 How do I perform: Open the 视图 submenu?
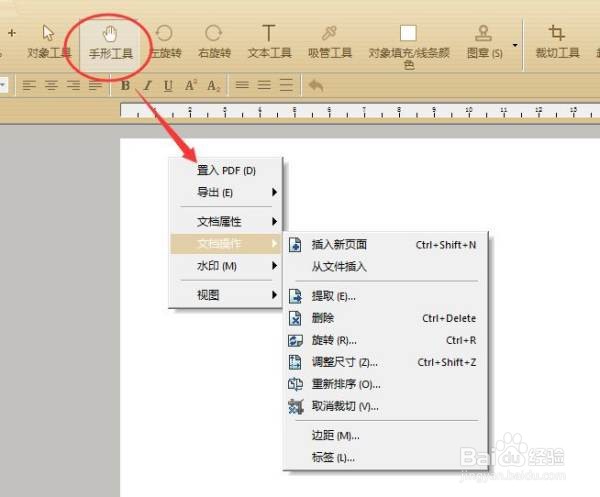226,295
